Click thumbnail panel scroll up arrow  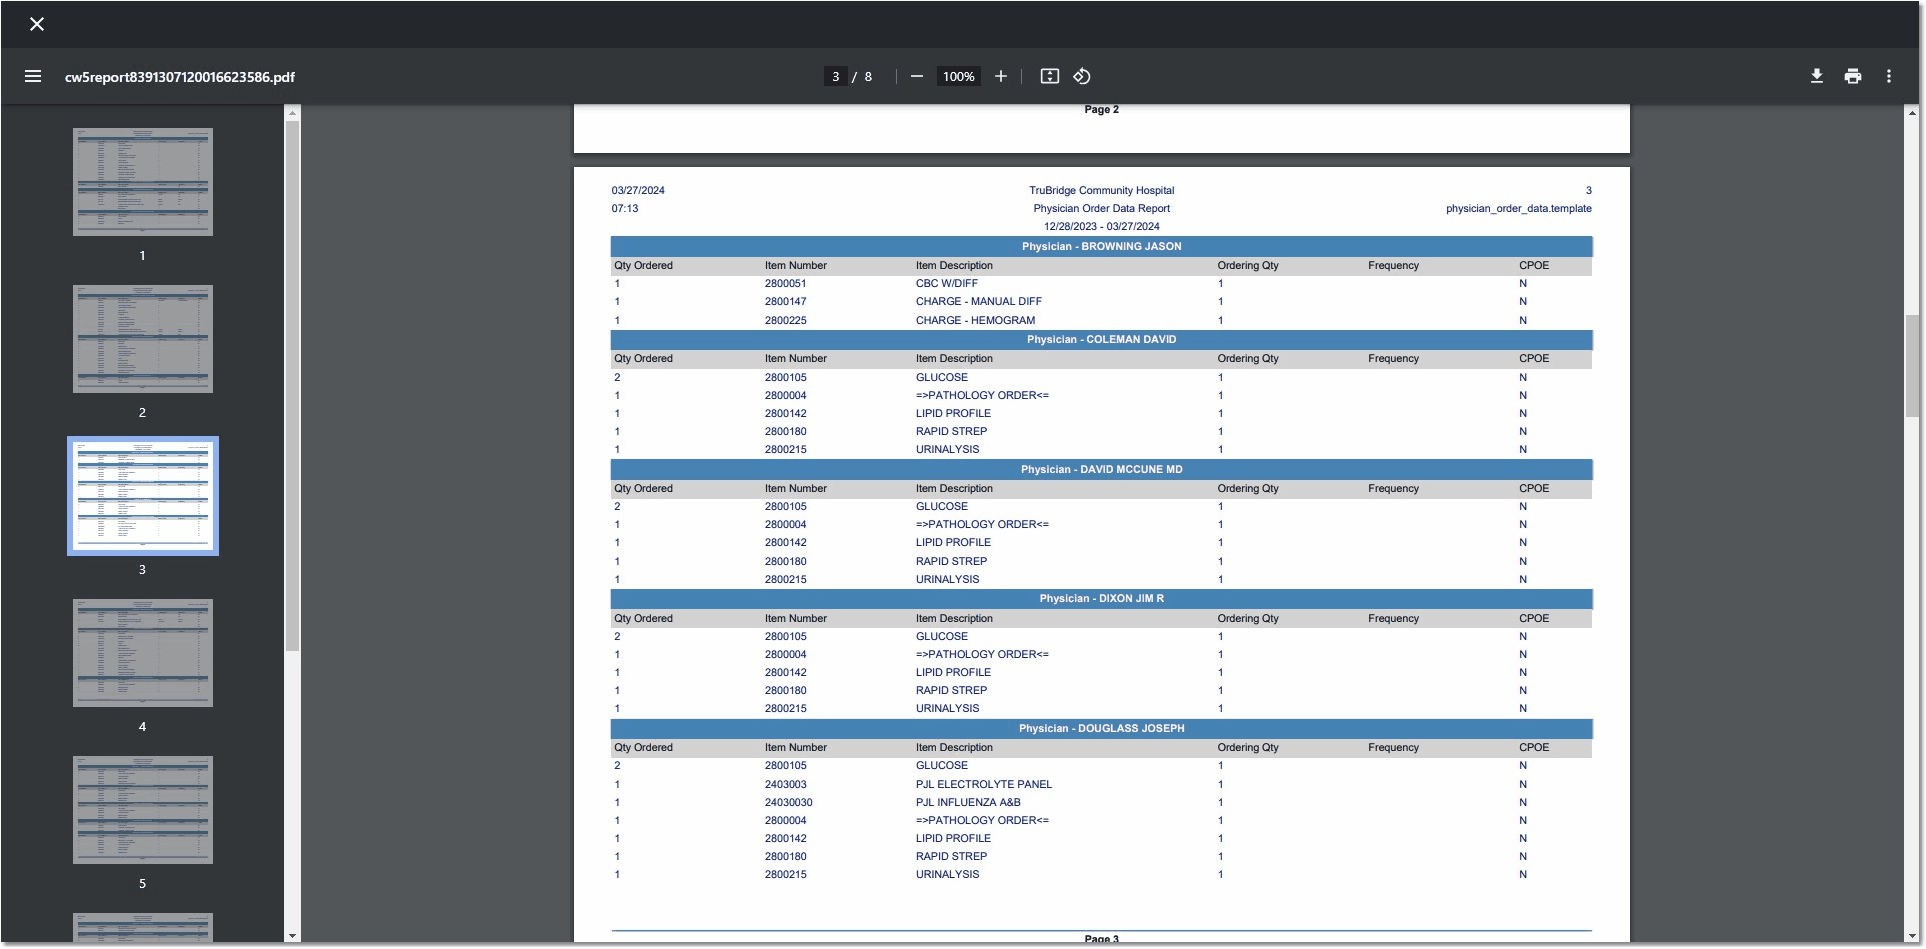click(292, 113)
